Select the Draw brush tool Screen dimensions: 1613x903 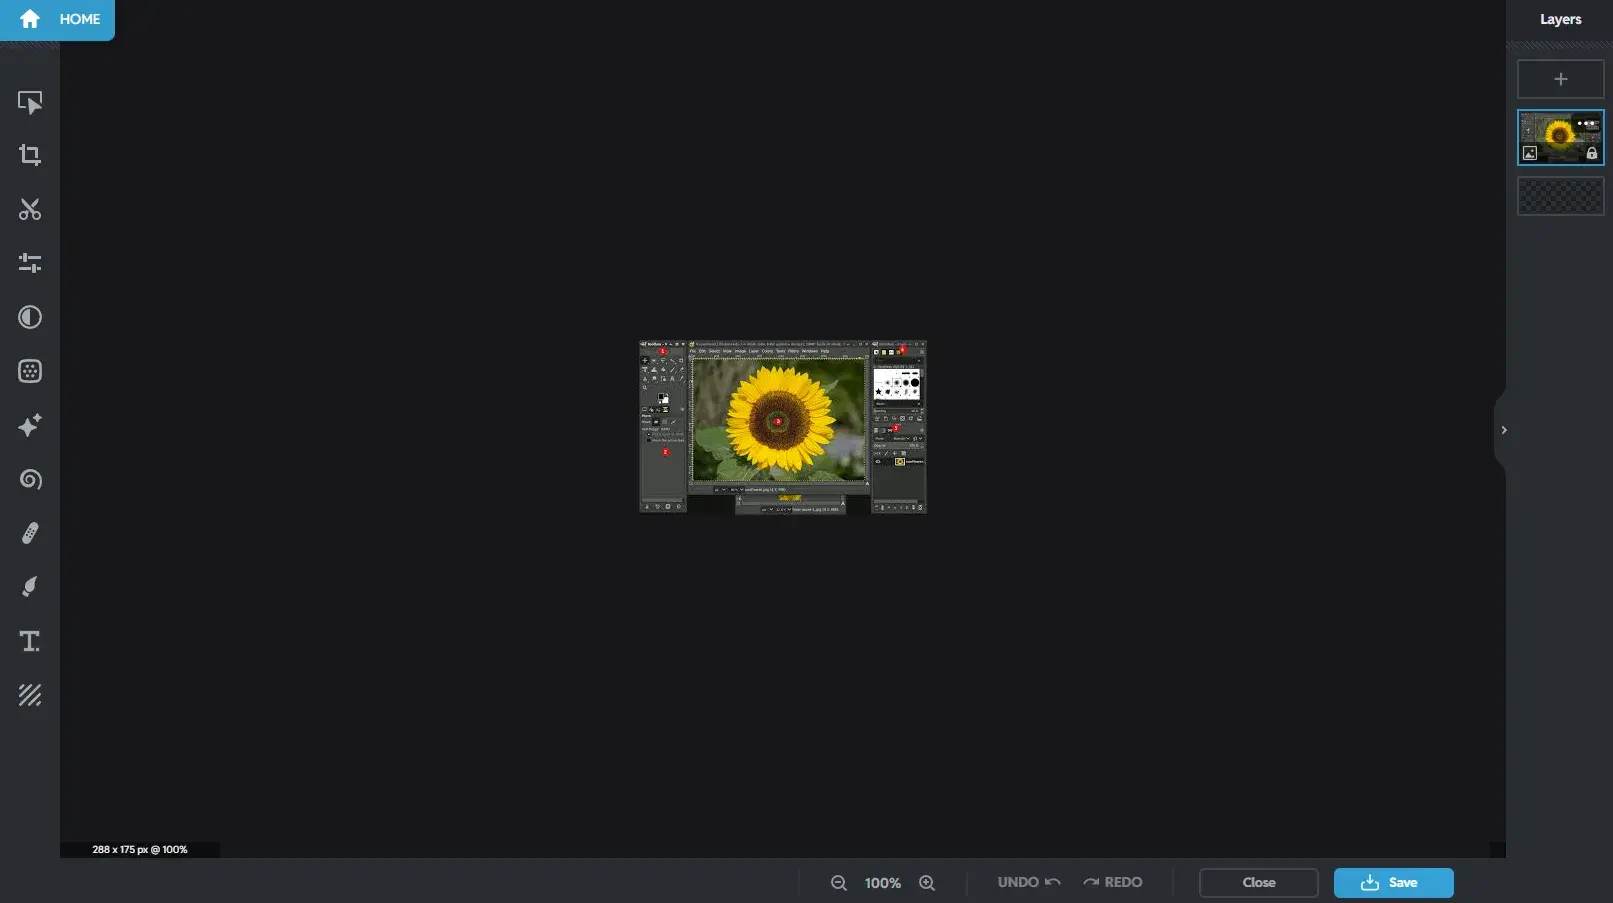[x=30, y=587]
